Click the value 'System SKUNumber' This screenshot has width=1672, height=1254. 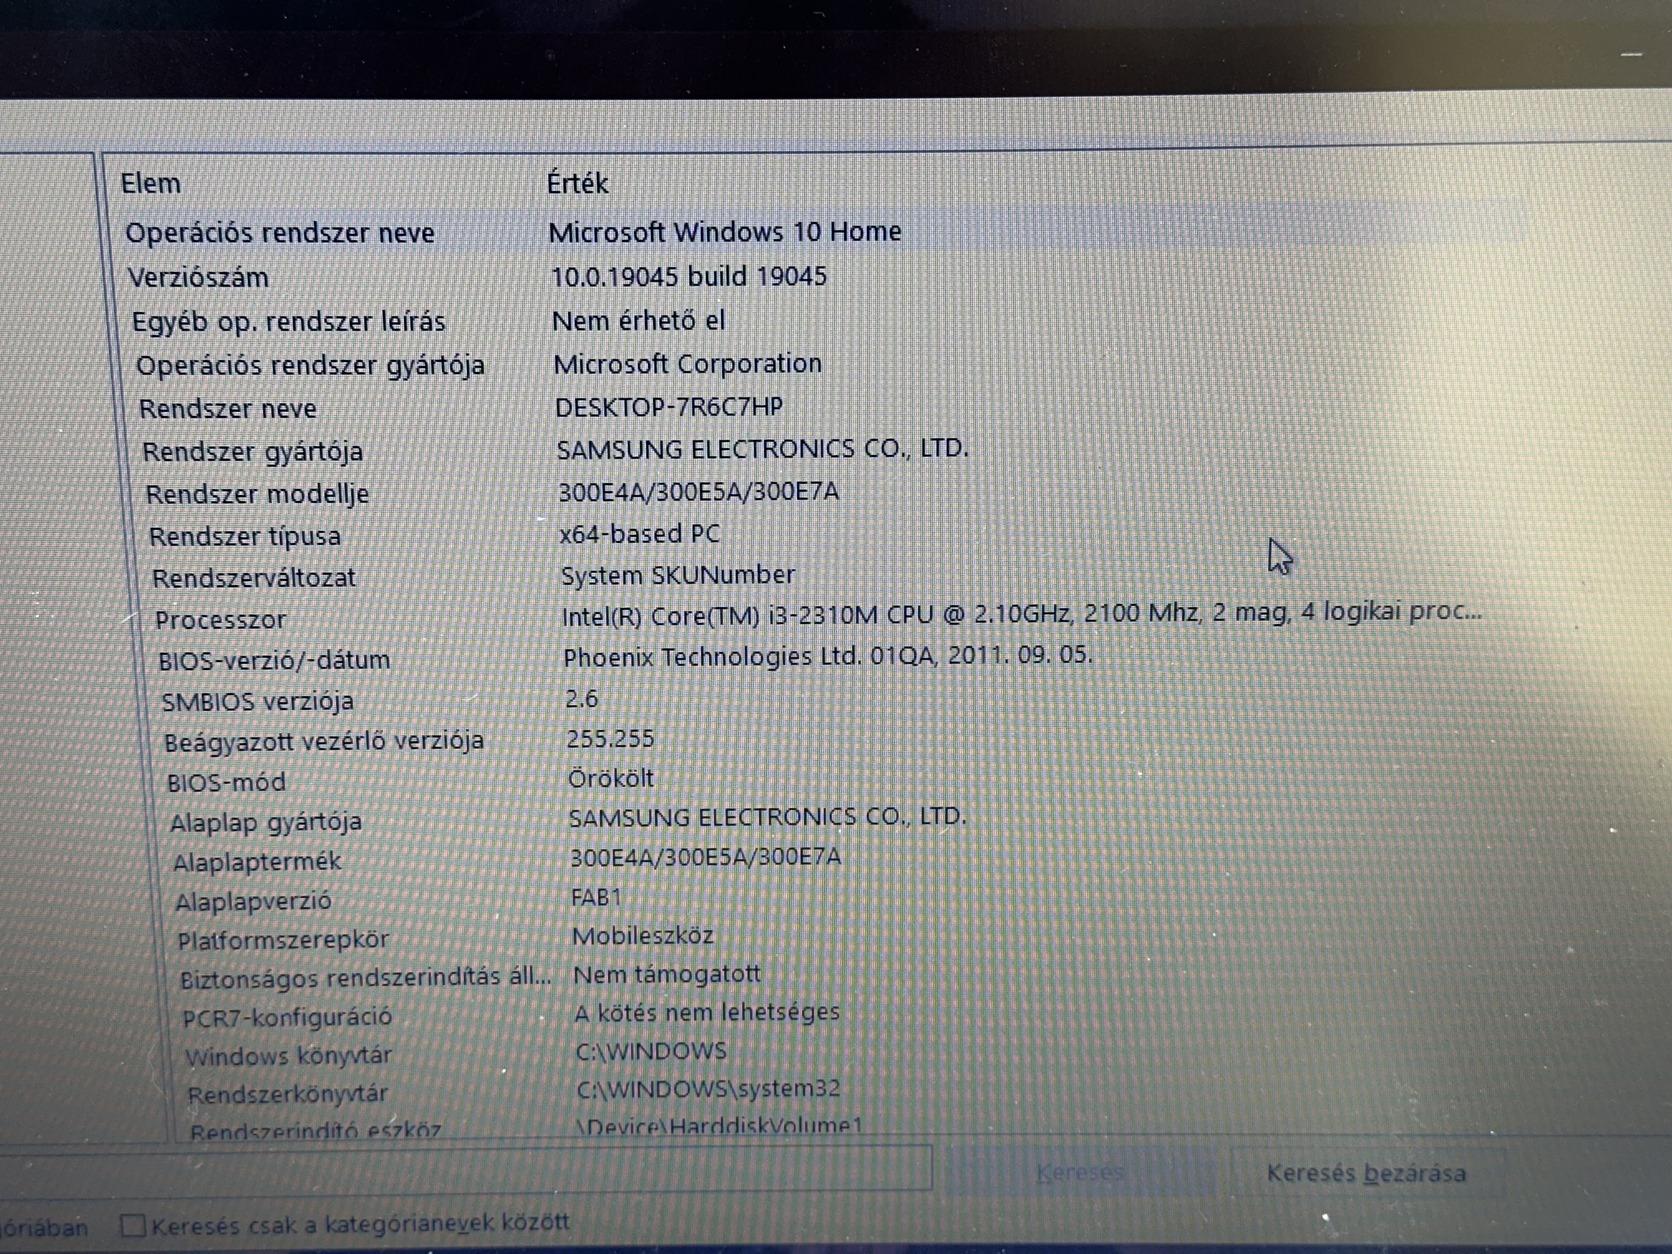click(678, 575)
